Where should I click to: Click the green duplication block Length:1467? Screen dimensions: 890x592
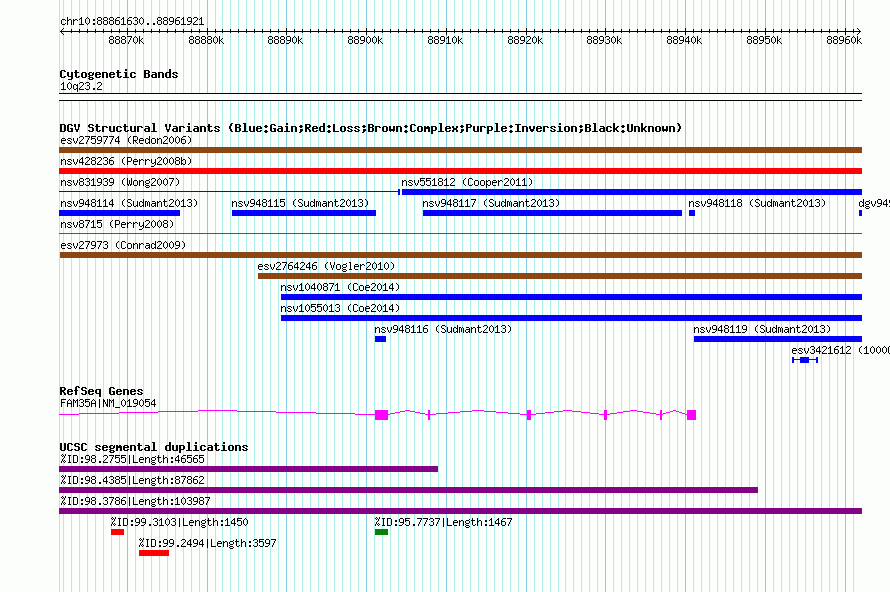(381, 532)
